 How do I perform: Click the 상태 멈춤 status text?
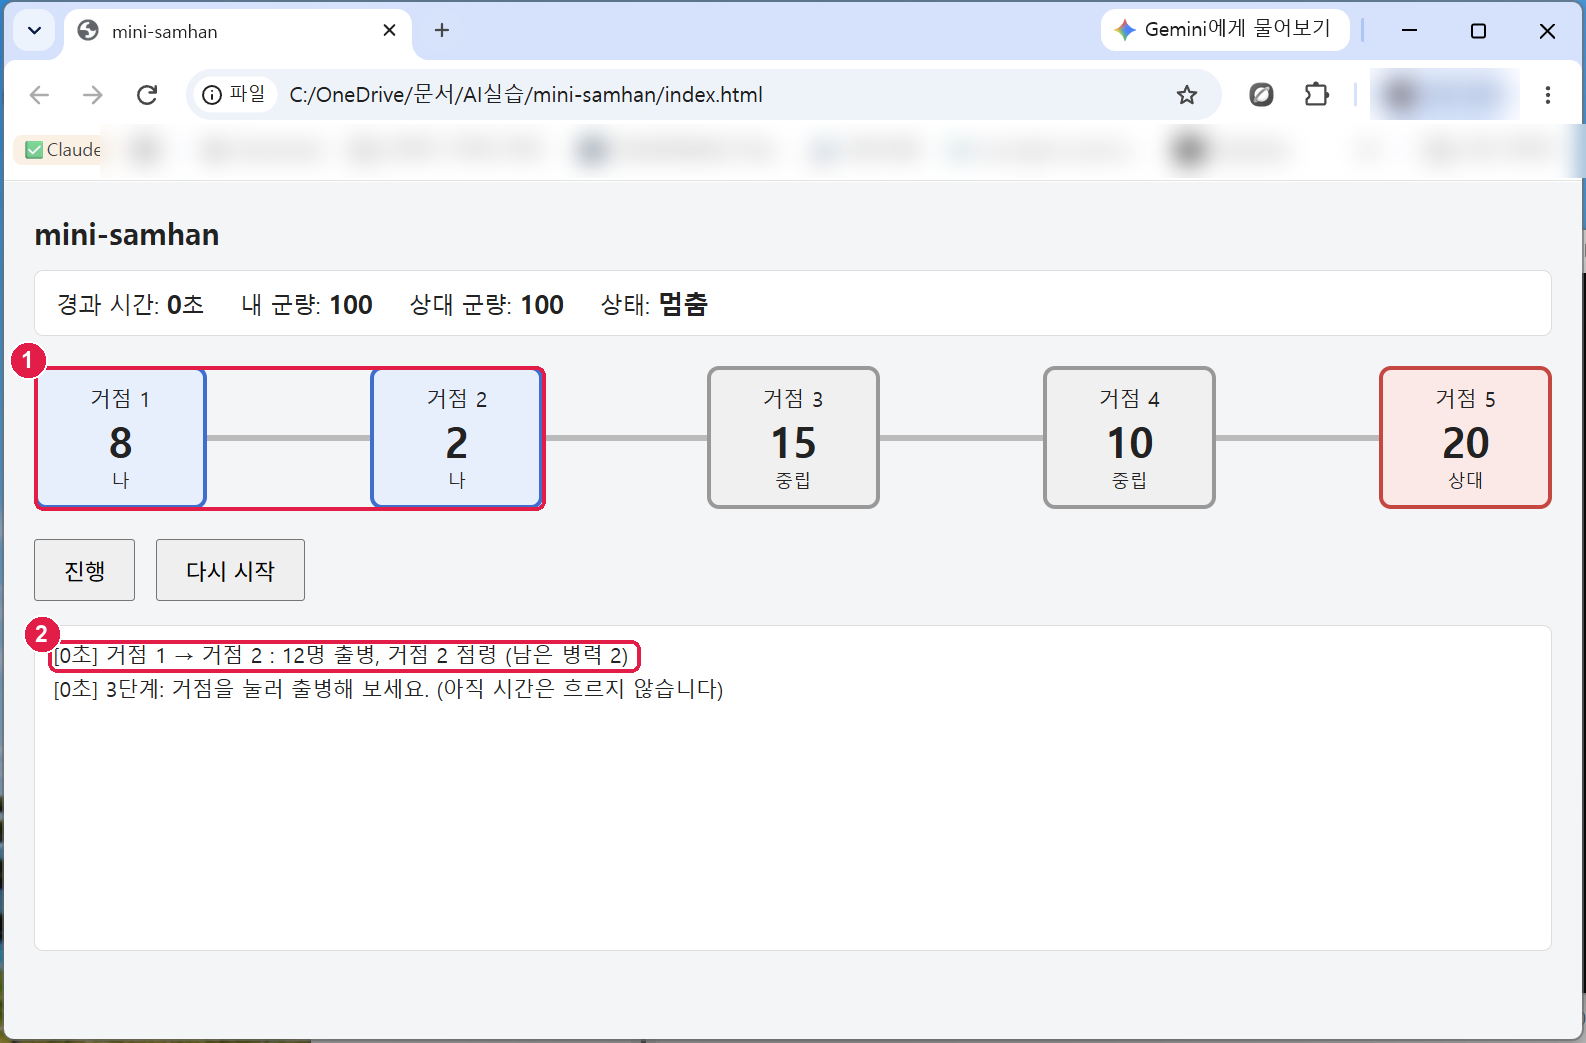coord(654,304)
